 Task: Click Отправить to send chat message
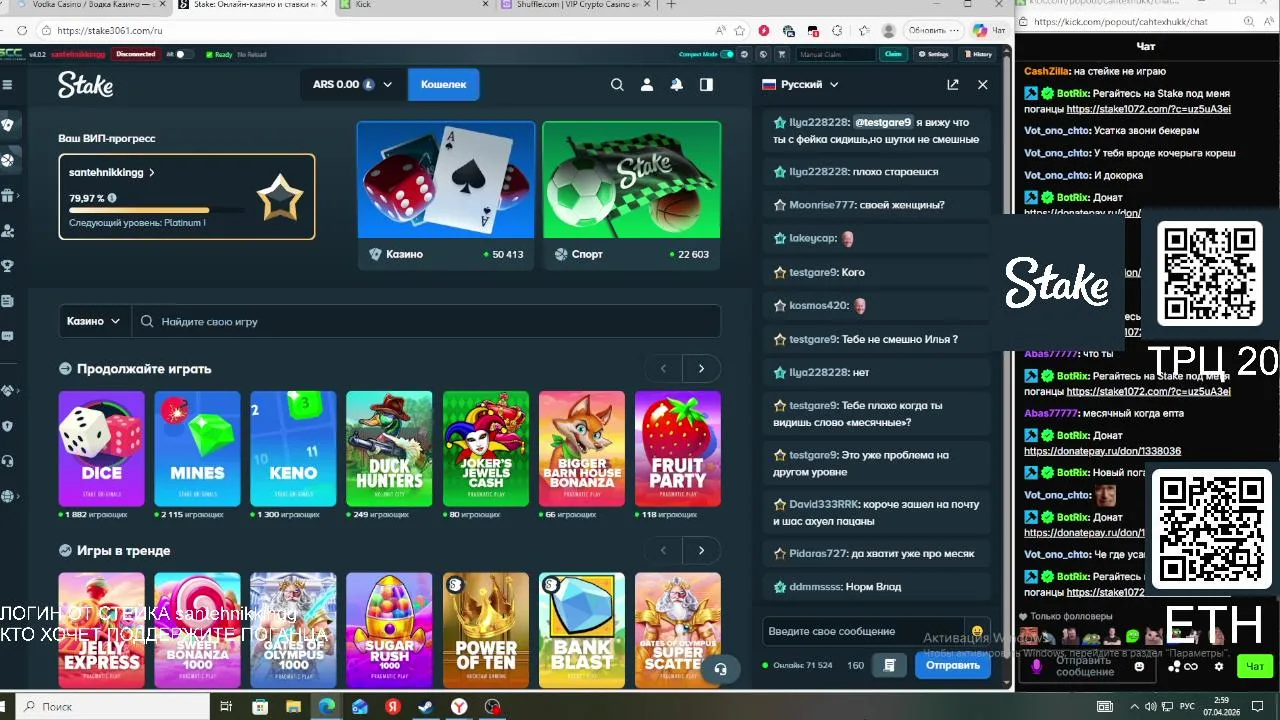pos(952,665)
